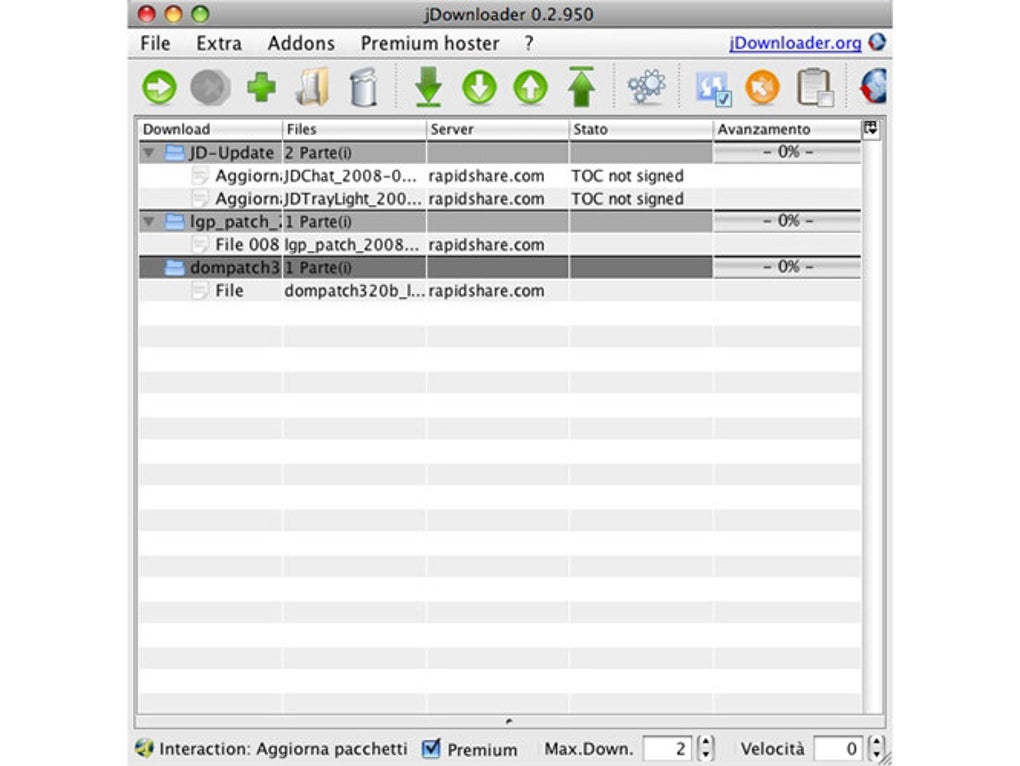This screenshot has height=766, width=1020.
Task: Add new links with green plus icon
Action: [x=262, y=87]
